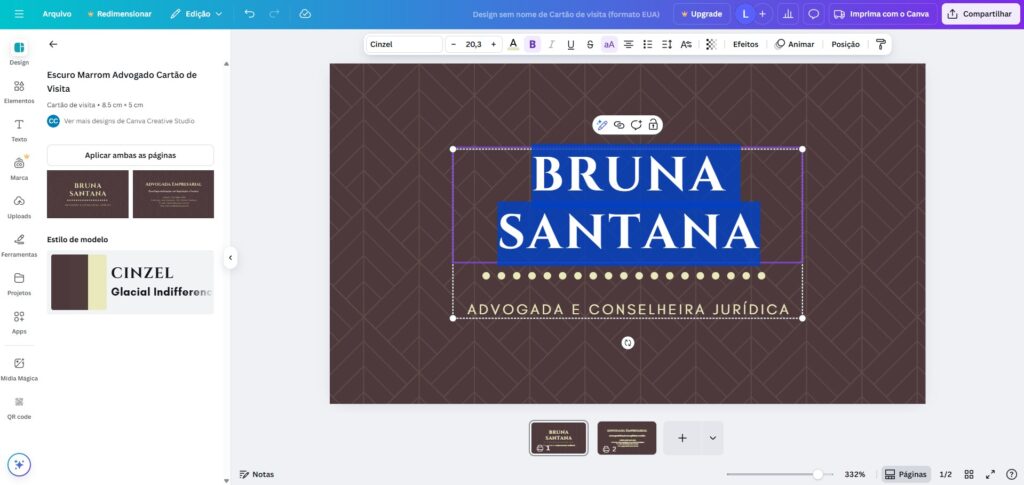Viewport: 1024px width, 485px height.
Task: Open the Arquivo menu
Action: (x=57, y=14)
